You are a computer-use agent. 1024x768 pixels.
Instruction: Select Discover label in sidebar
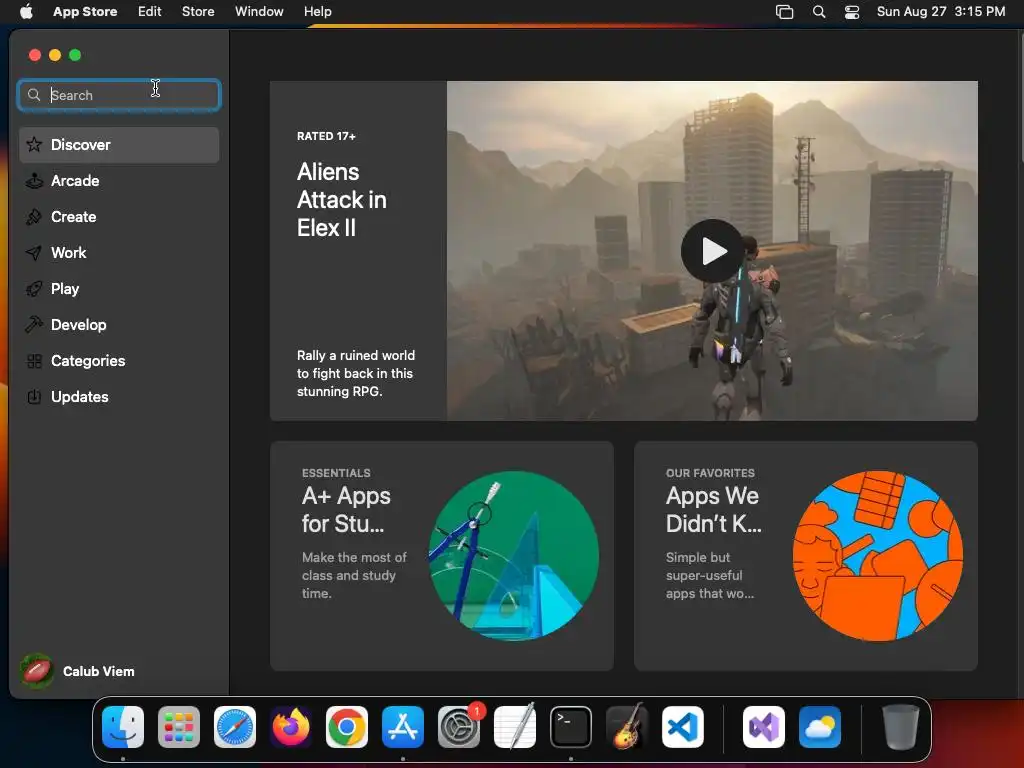pos(81,144)
